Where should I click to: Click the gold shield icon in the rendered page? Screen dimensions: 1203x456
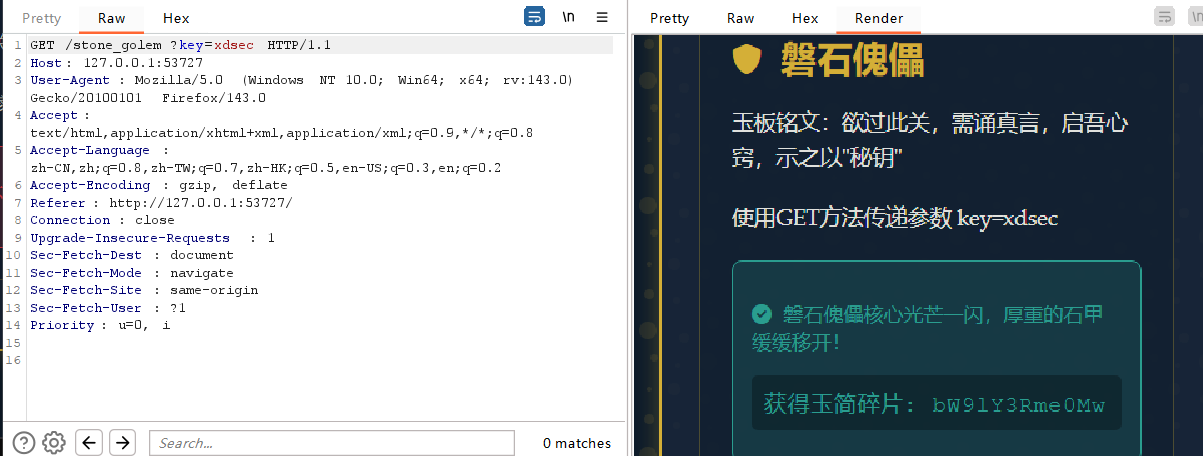point(747,61)
